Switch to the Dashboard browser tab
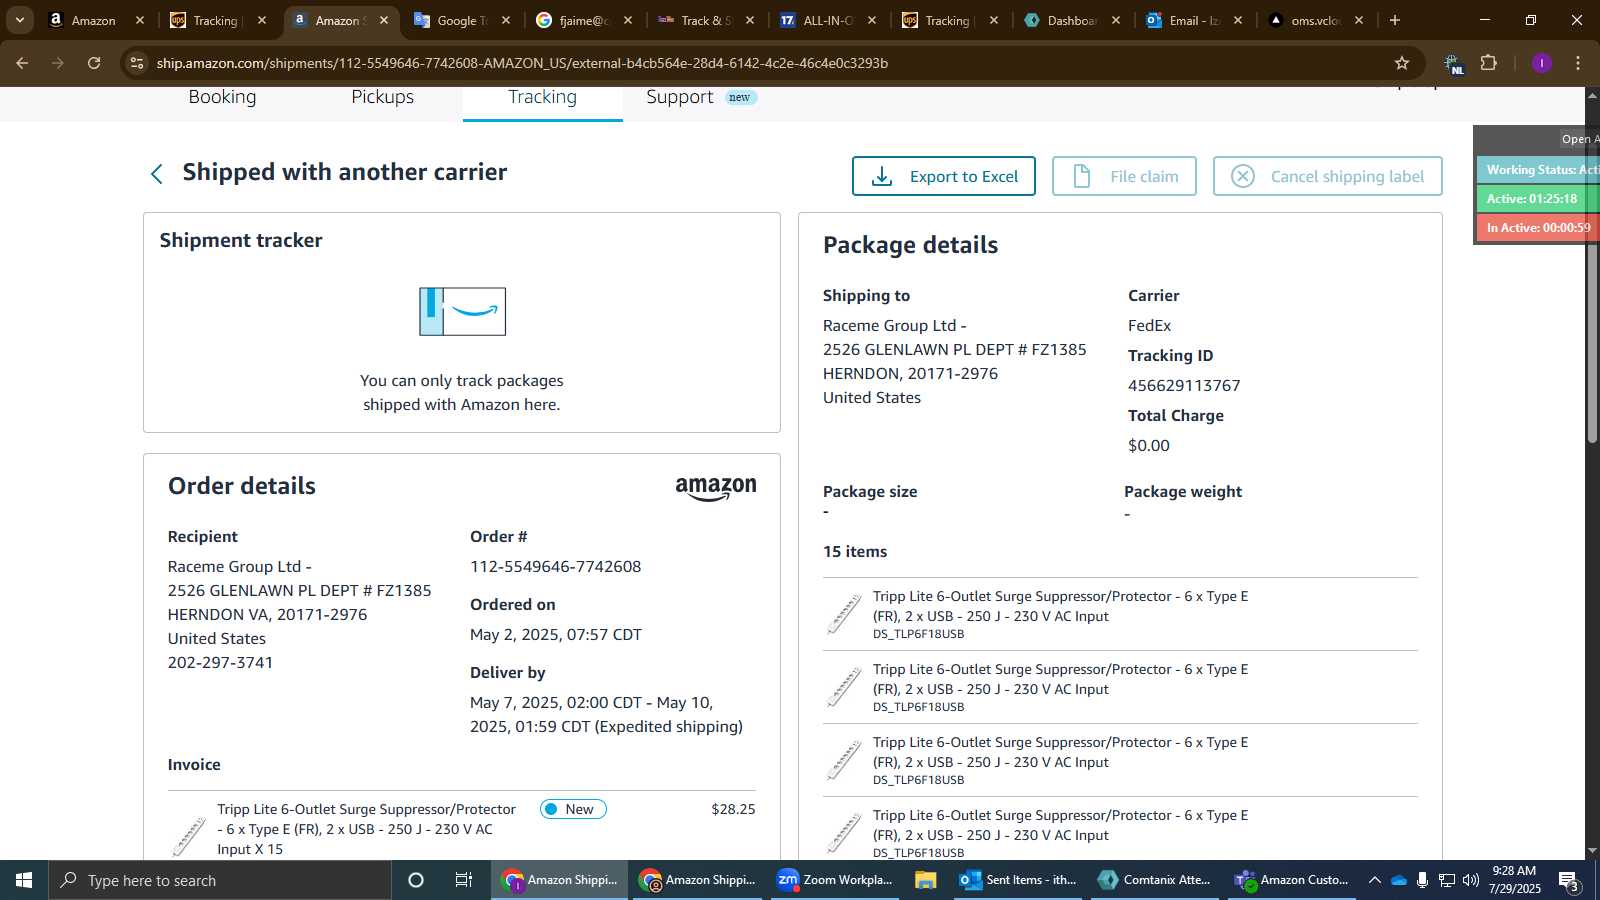1600x900 pixels. (1073, 20)
